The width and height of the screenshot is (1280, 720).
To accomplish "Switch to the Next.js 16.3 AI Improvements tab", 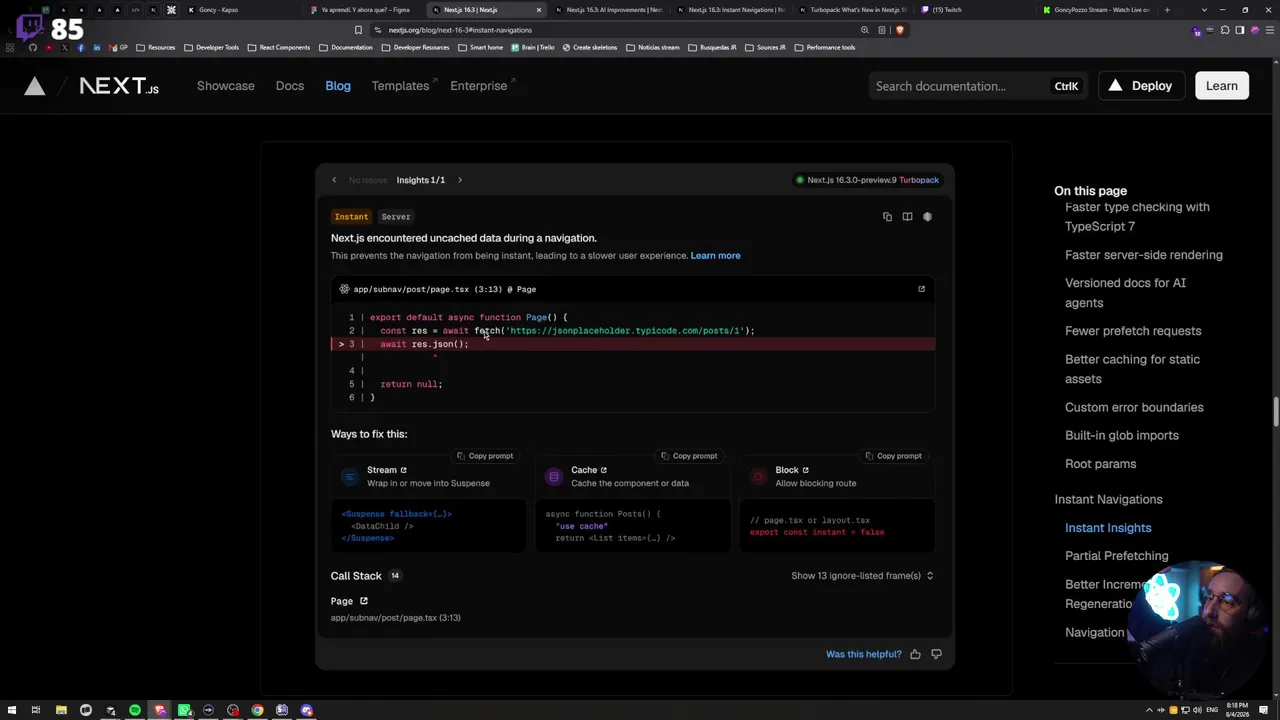I will [610, 10].
